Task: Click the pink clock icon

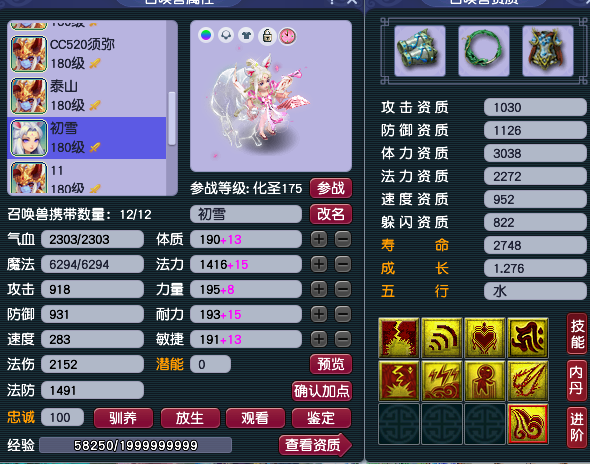Action: pos(287,36)
